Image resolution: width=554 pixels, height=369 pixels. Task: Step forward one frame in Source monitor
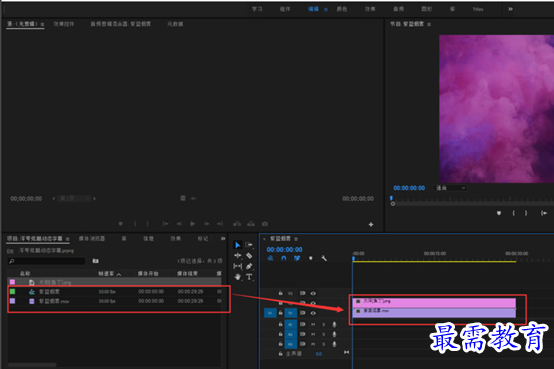pos(207,224)
